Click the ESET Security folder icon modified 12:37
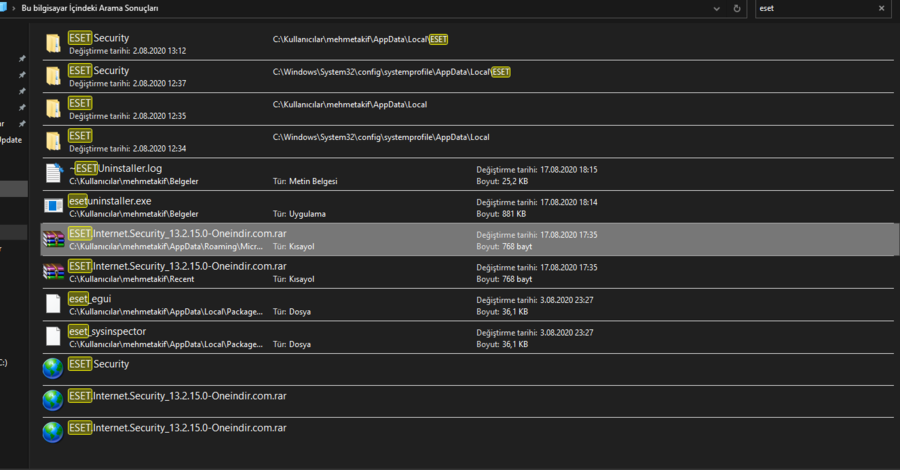Viewport: 900px width, 470px height. click(x=53, y=76)
